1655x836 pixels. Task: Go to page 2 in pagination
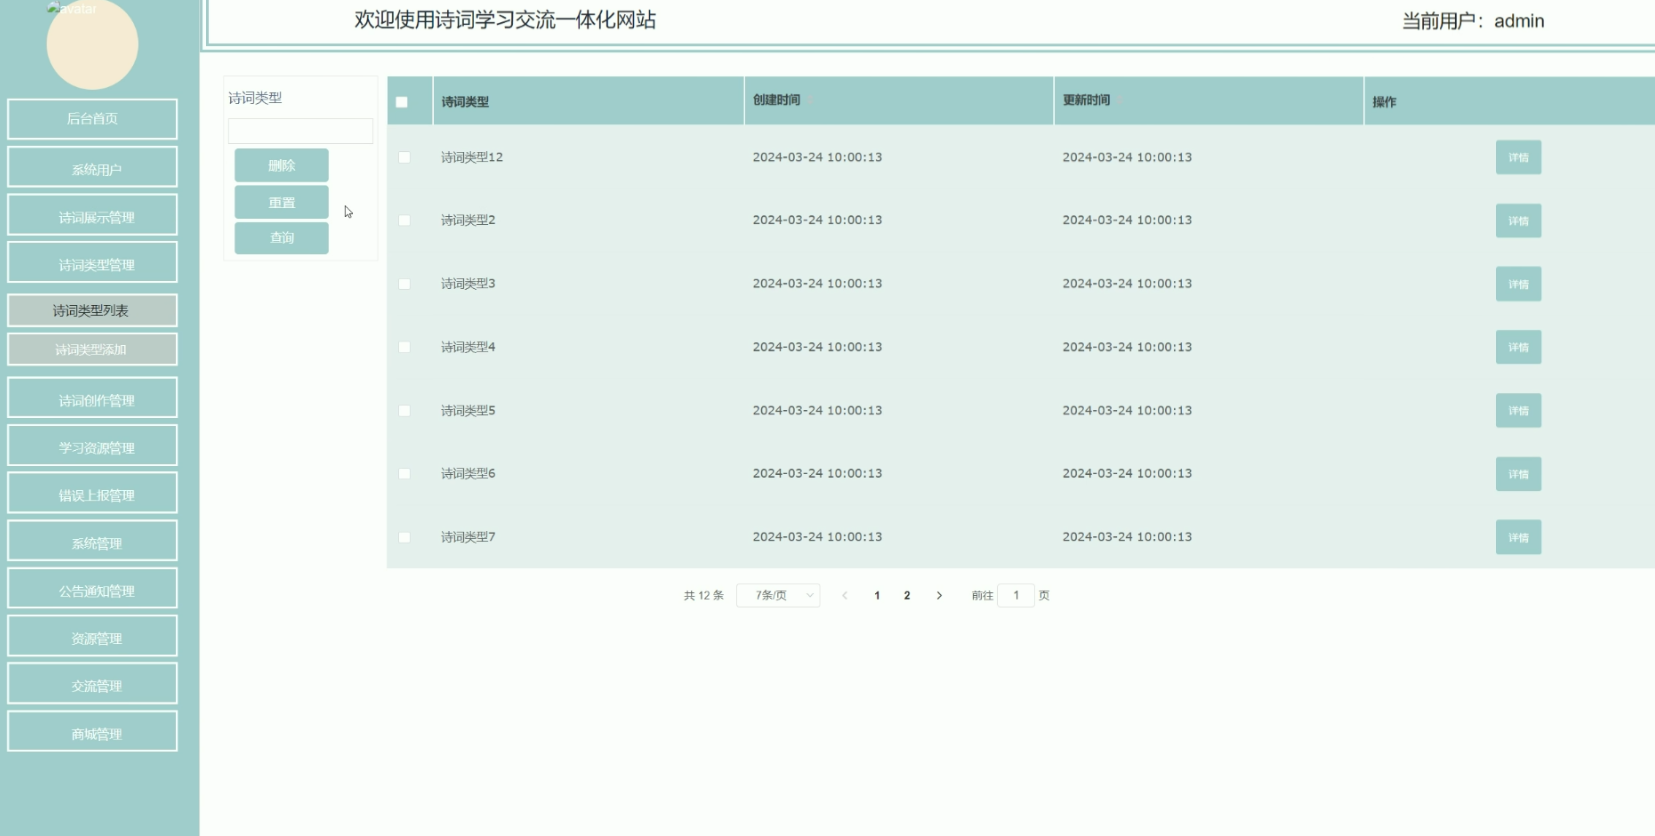point(907,595)
